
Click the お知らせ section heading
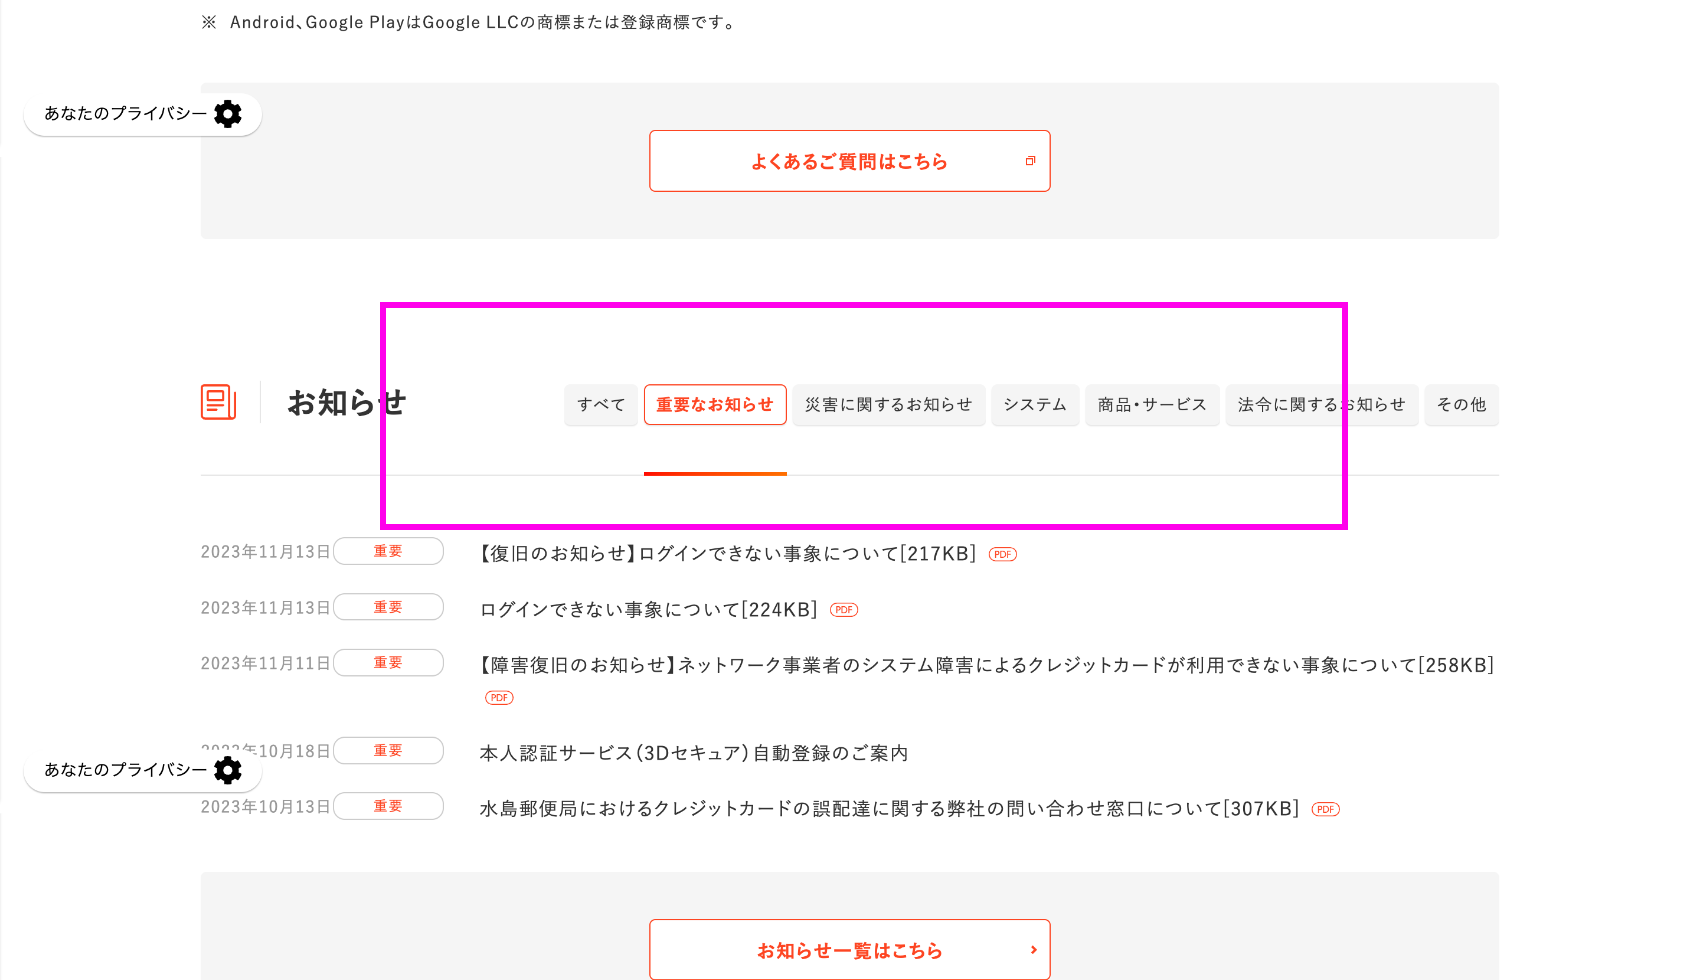[347, 403]
